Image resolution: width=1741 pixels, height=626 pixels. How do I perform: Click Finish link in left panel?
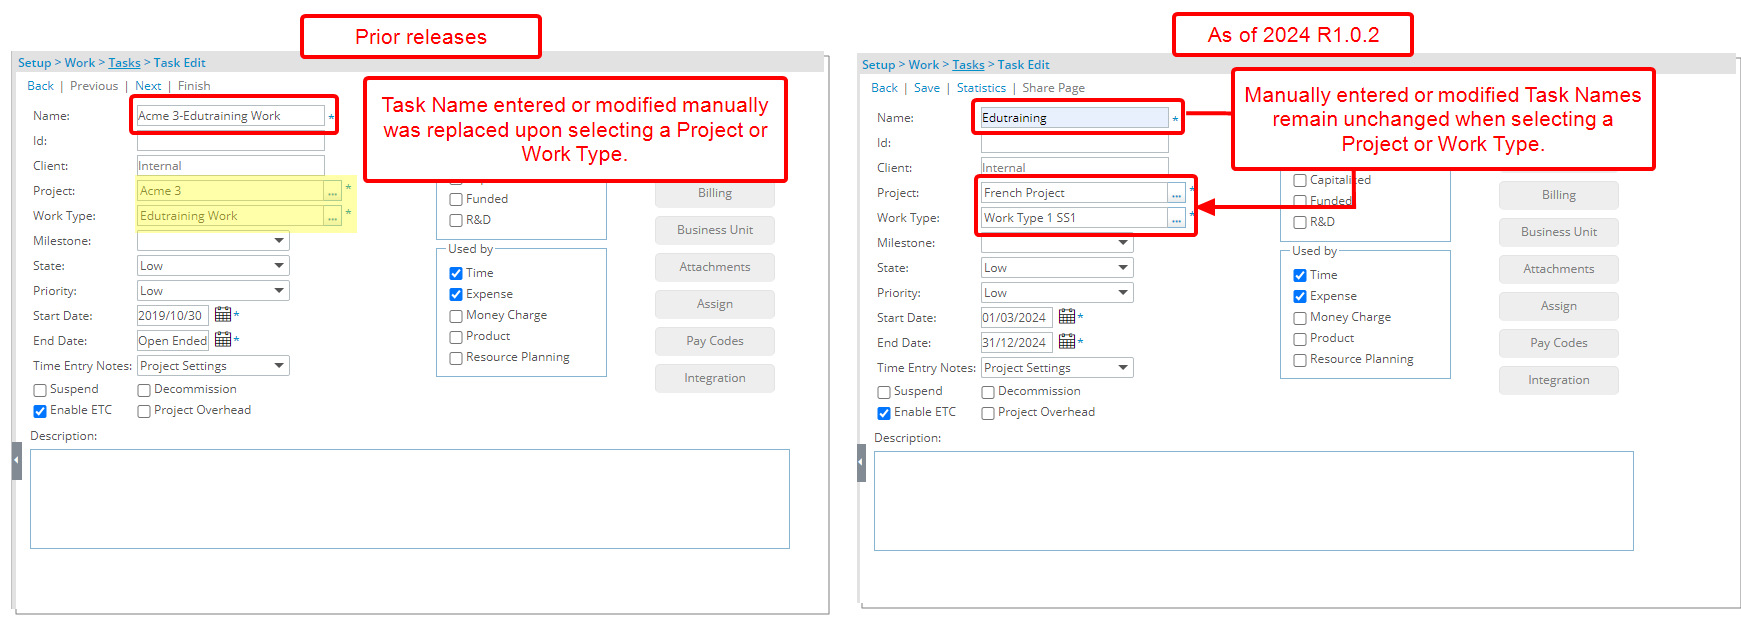[194, 86]
